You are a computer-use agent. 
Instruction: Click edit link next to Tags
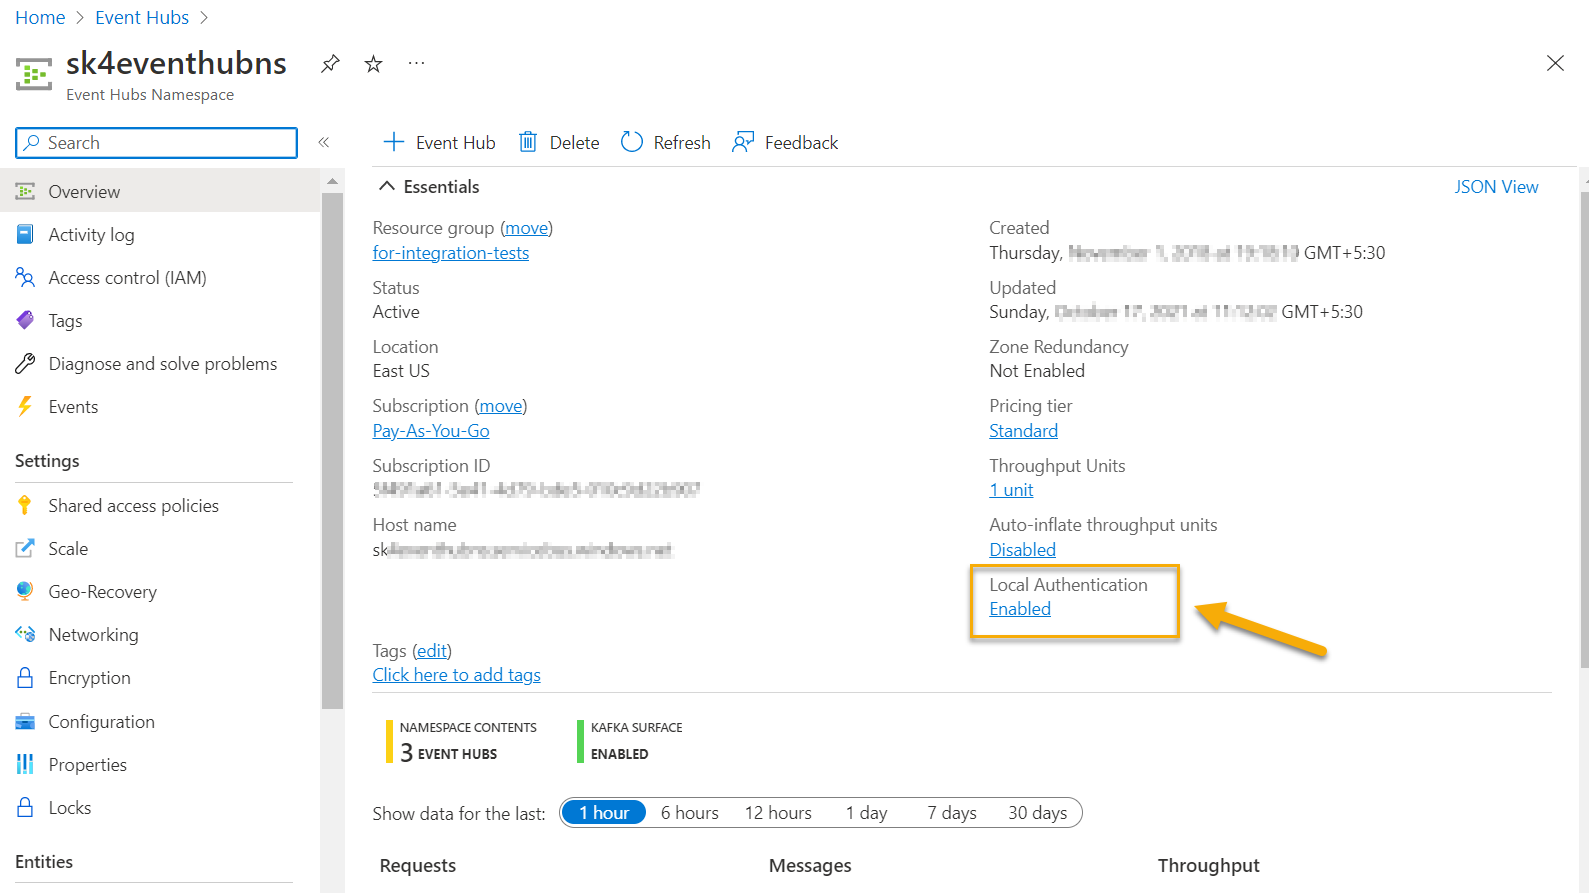[432, 651]
